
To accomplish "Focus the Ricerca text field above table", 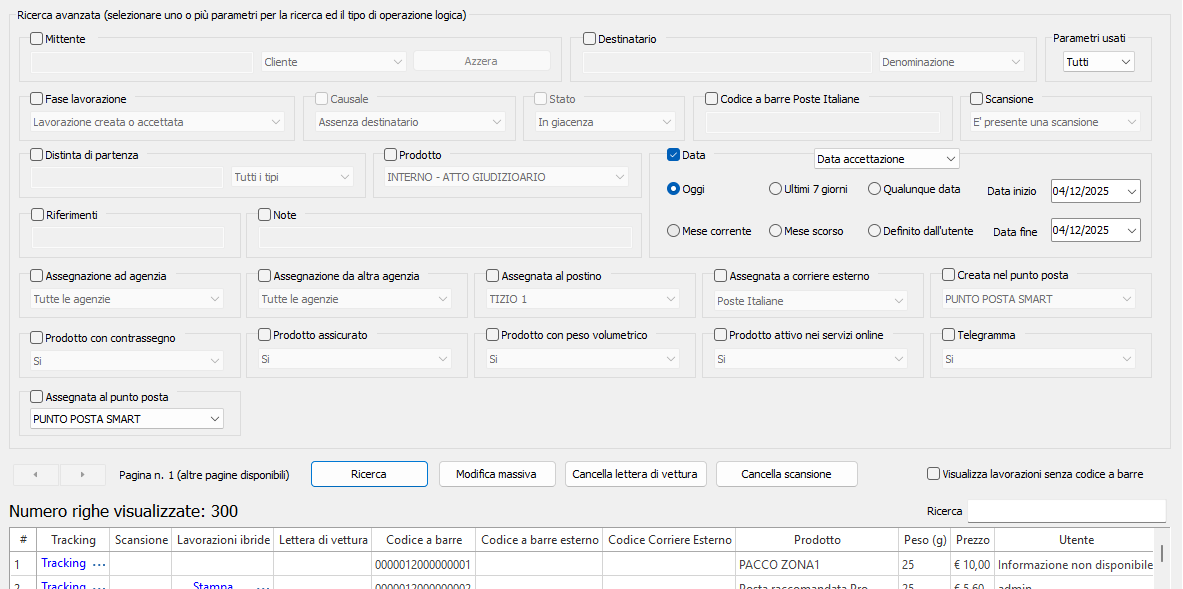I will 1066,511.
